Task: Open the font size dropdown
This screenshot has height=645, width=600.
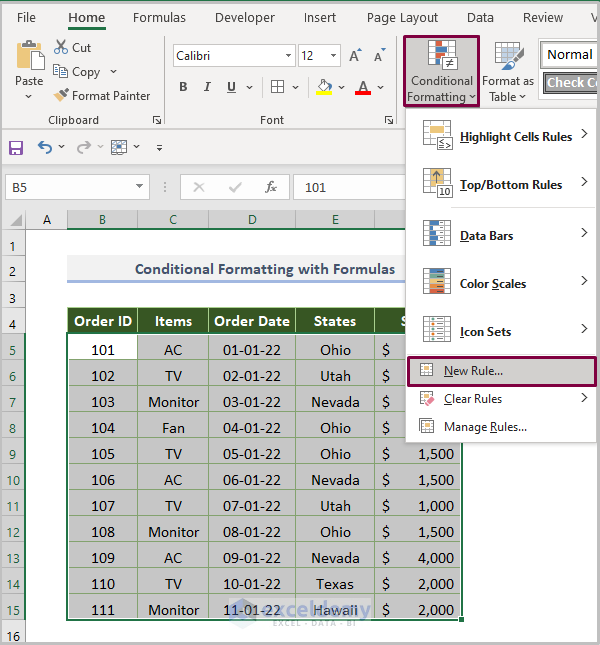Action: coord(333,56)
